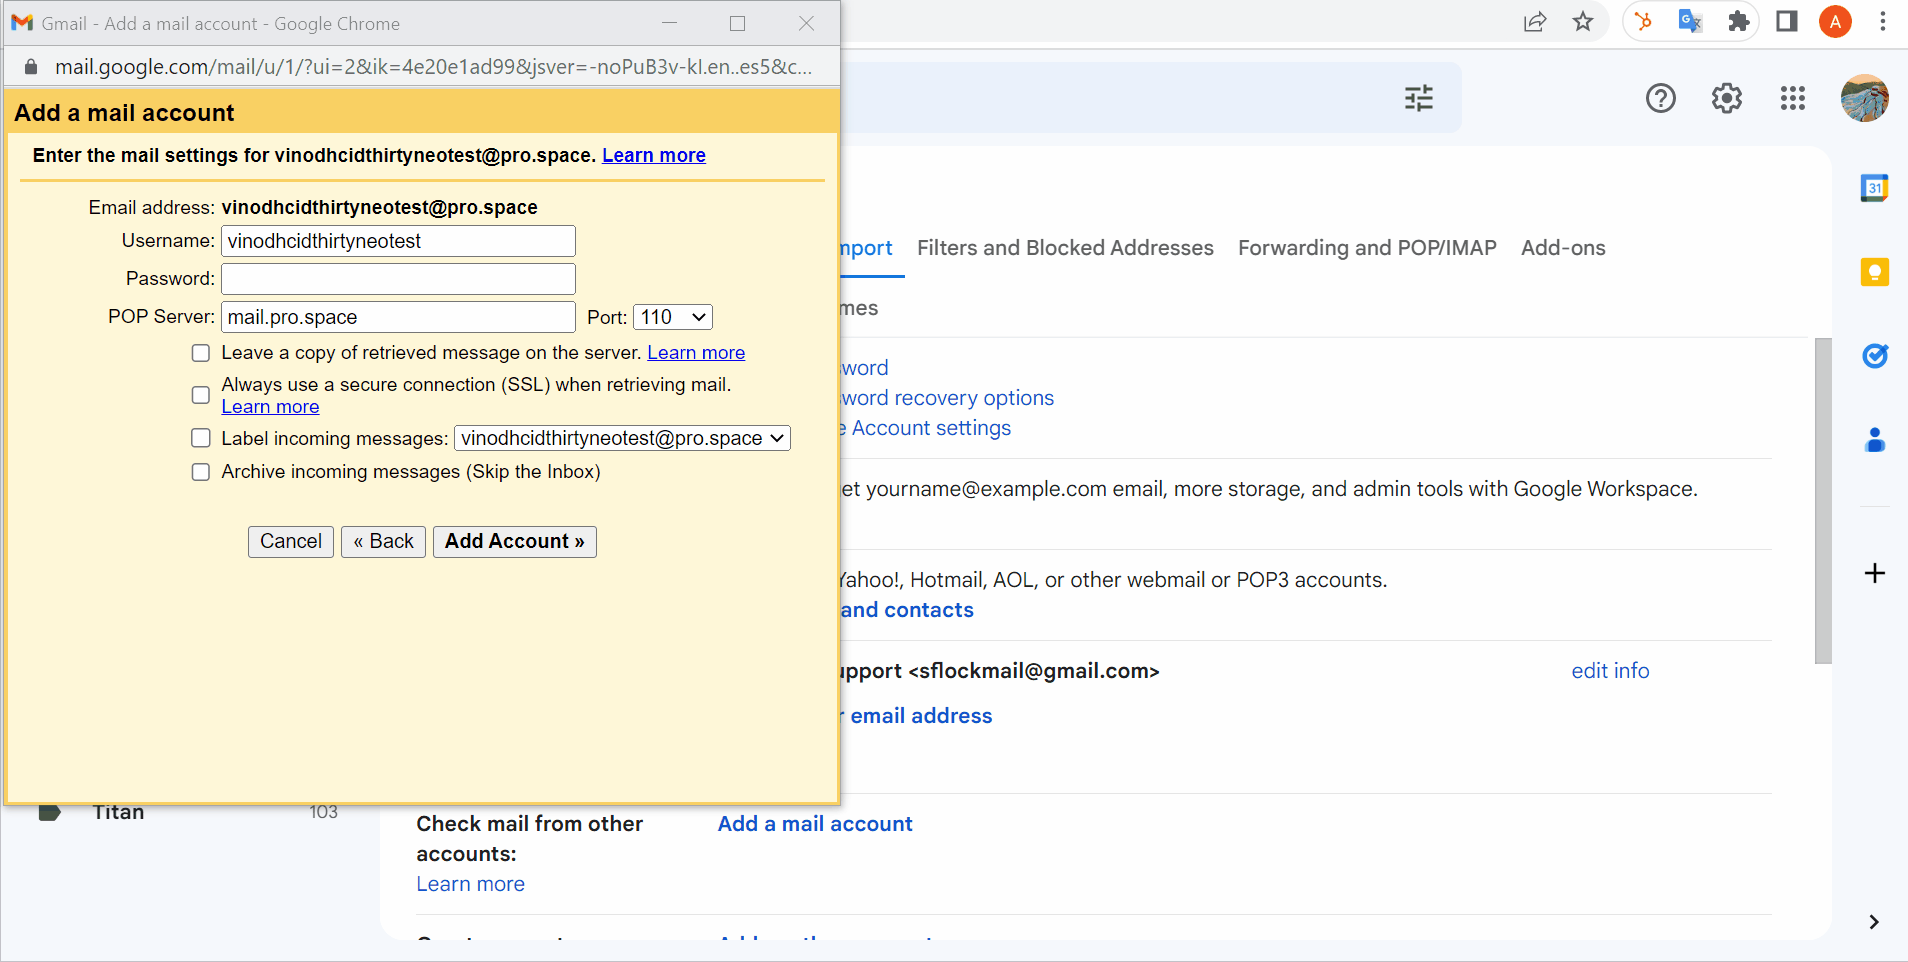The image size is (1908, 962).
Task: Enable leaving a copy of retrieved messages
Action: (x=201, y=352)
